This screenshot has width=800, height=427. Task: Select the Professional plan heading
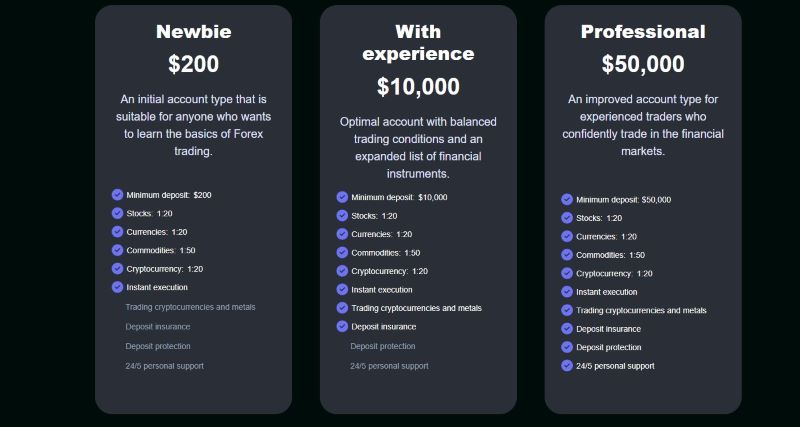(643, 32)
